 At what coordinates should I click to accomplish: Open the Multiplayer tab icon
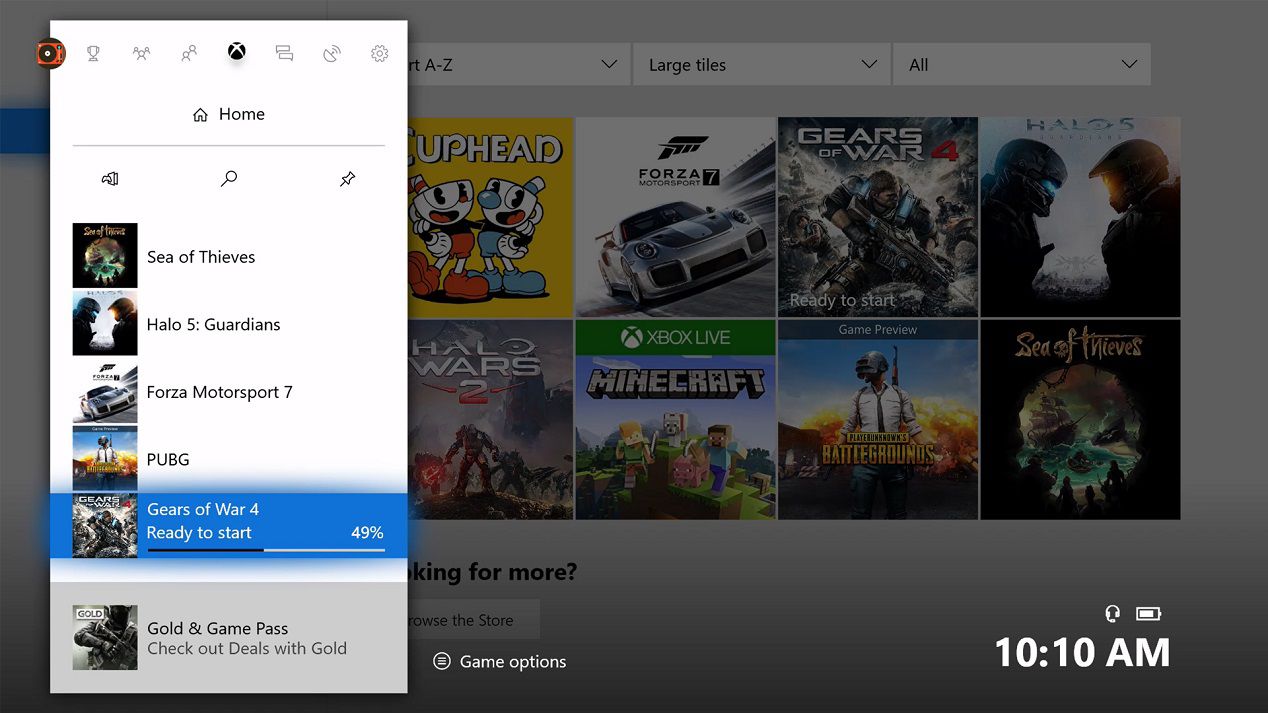(x=141, y=53)
